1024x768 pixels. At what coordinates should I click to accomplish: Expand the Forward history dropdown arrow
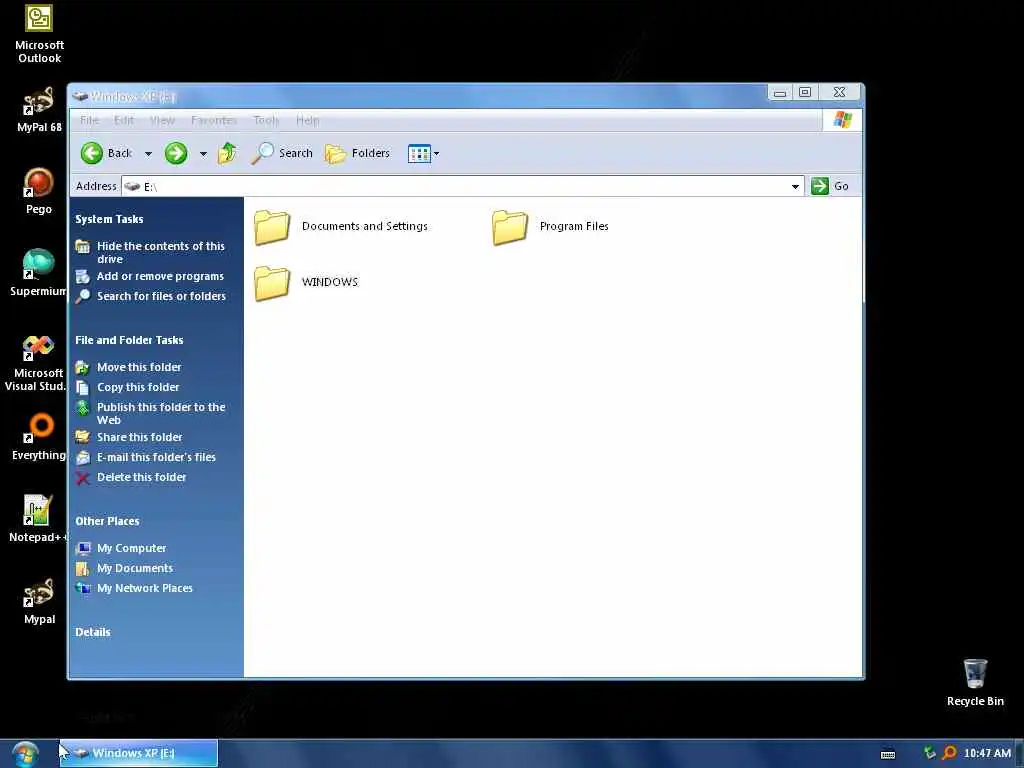point(203,154)
